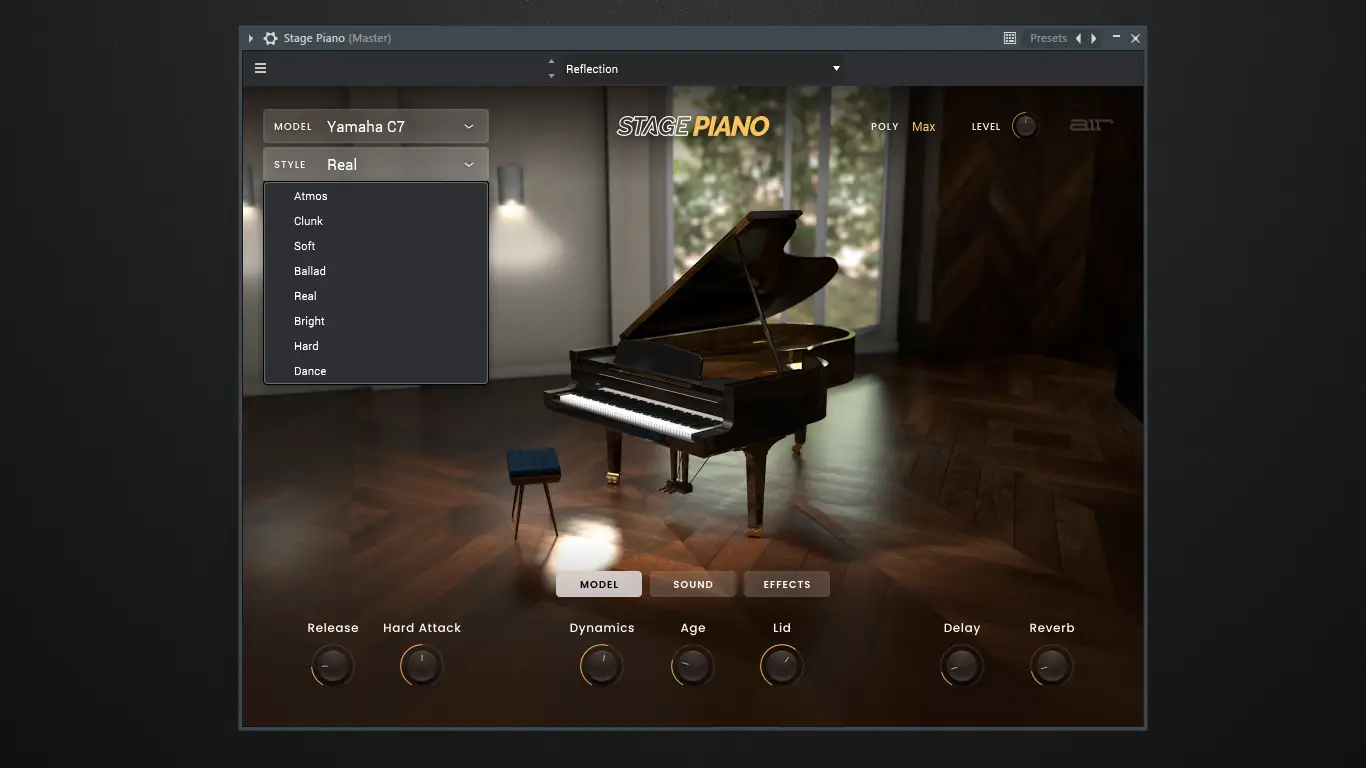
Task: Click the Lid control knob
Action: click(781, 665)
